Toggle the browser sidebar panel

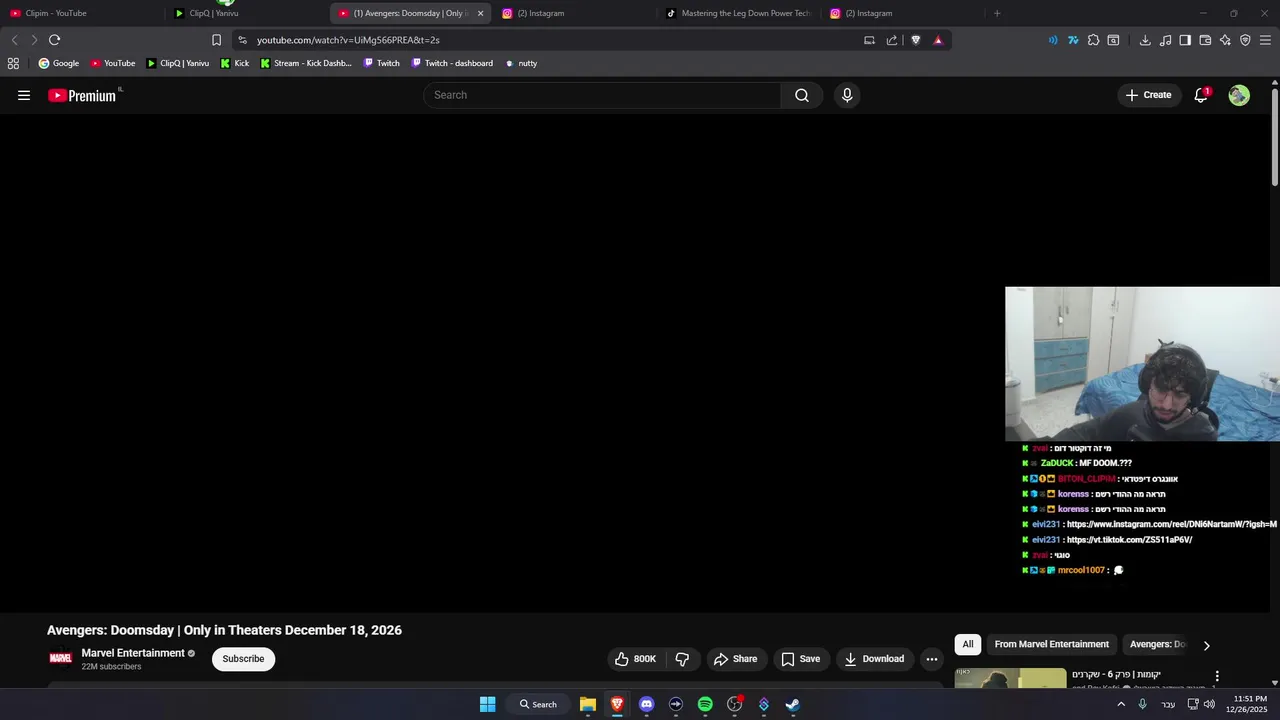pos(1185,40)
